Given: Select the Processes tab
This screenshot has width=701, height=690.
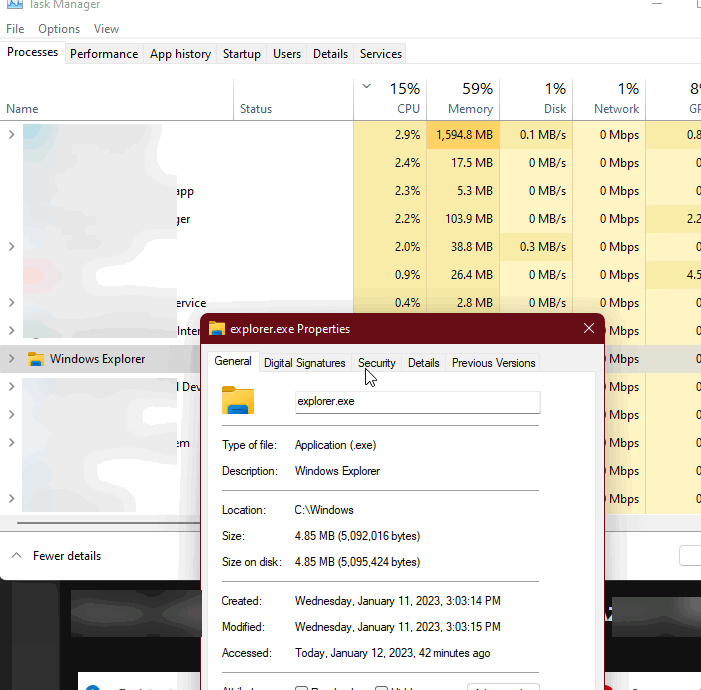Looking at the screenshot, I should [33, 53].
